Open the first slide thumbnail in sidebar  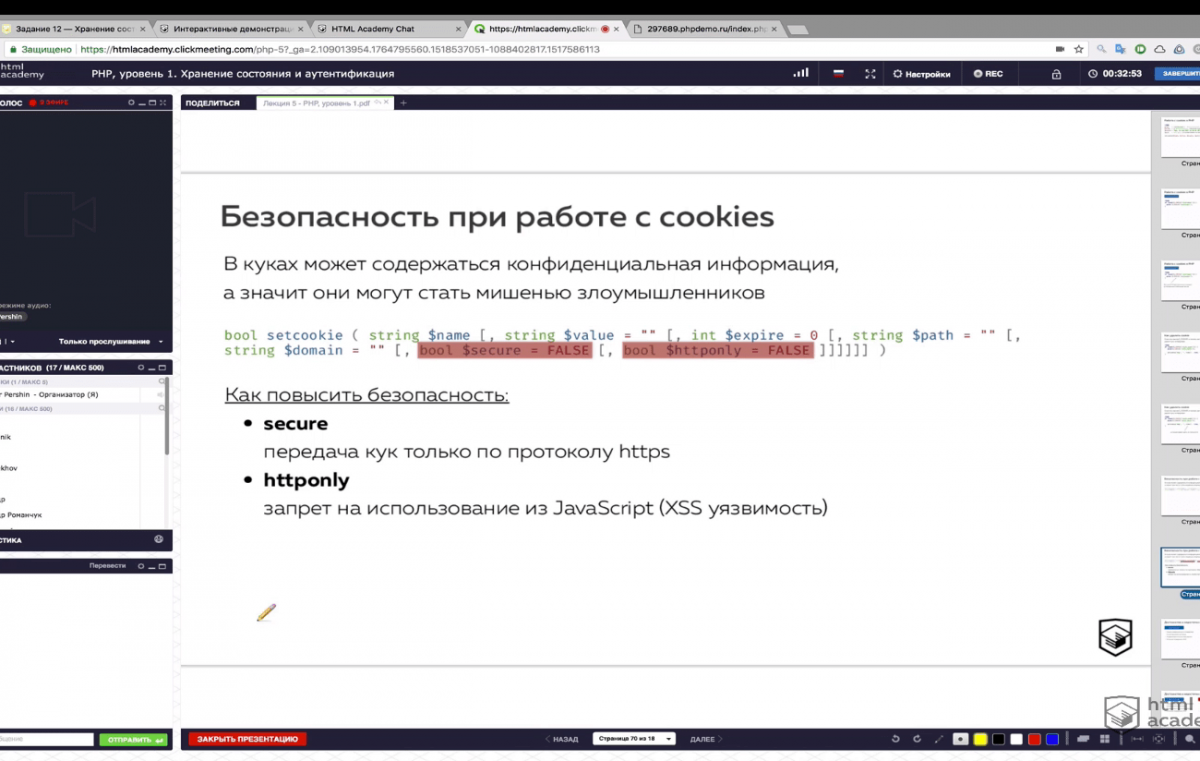pyautogui.click(x=1180, y=136)
